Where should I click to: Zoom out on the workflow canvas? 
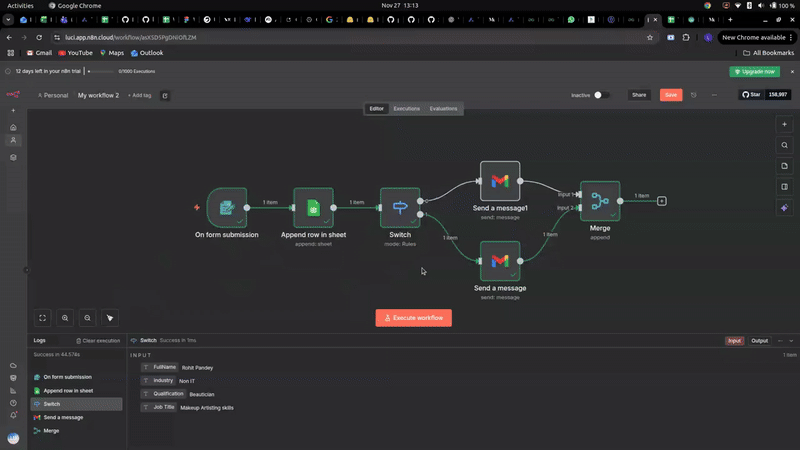[87, 318]
